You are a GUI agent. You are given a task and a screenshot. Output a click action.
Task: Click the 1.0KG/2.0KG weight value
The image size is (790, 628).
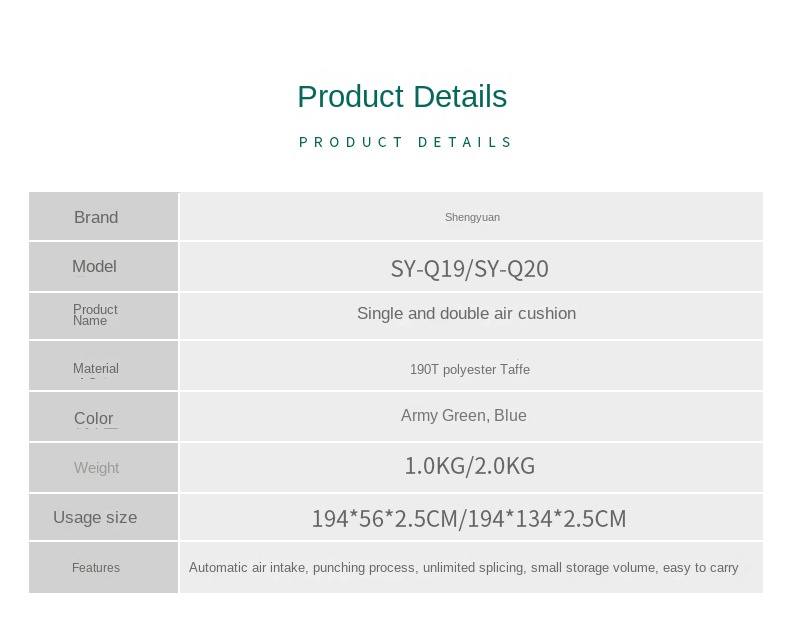tap(469, 466)
